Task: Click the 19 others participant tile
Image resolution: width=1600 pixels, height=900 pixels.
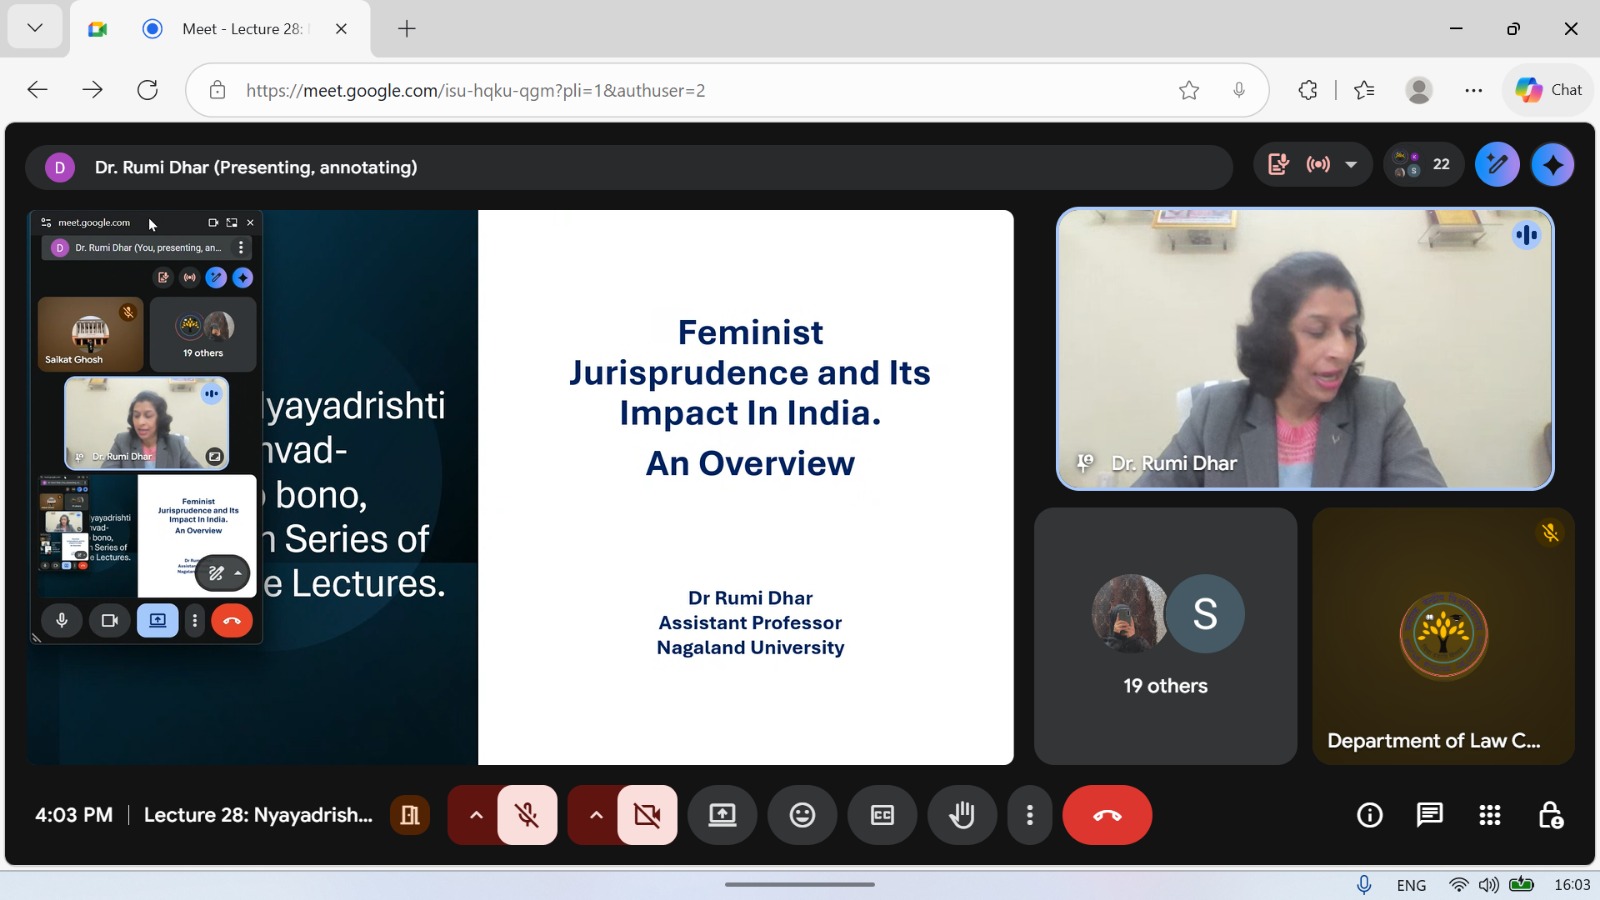Action: pyautogui.click(x=1165, y=636)
